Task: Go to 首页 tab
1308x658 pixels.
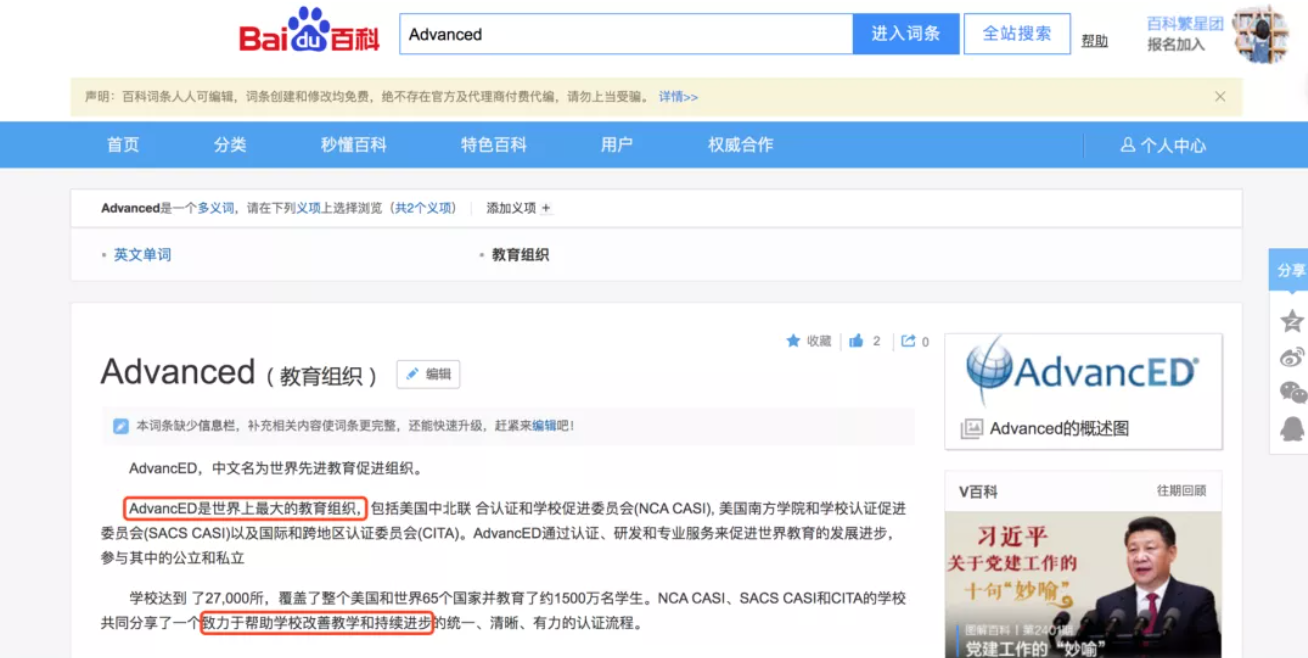Action: click(123, 145)
